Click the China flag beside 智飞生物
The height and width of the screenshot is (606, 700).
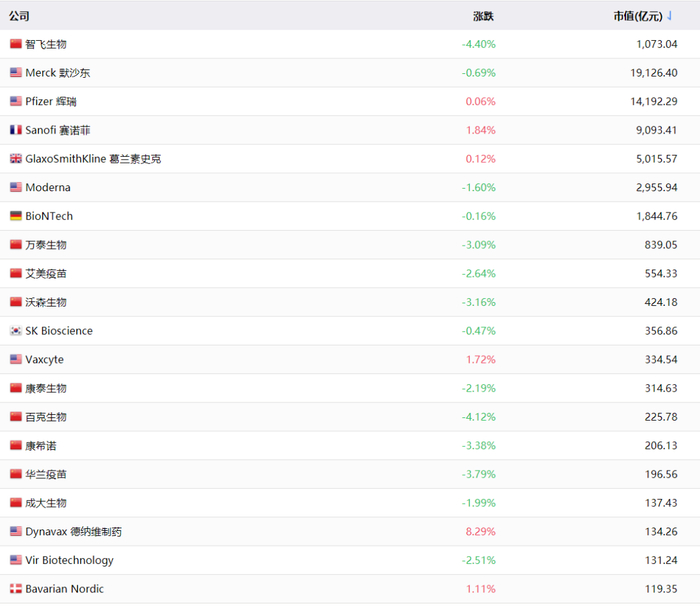(16, 44)
